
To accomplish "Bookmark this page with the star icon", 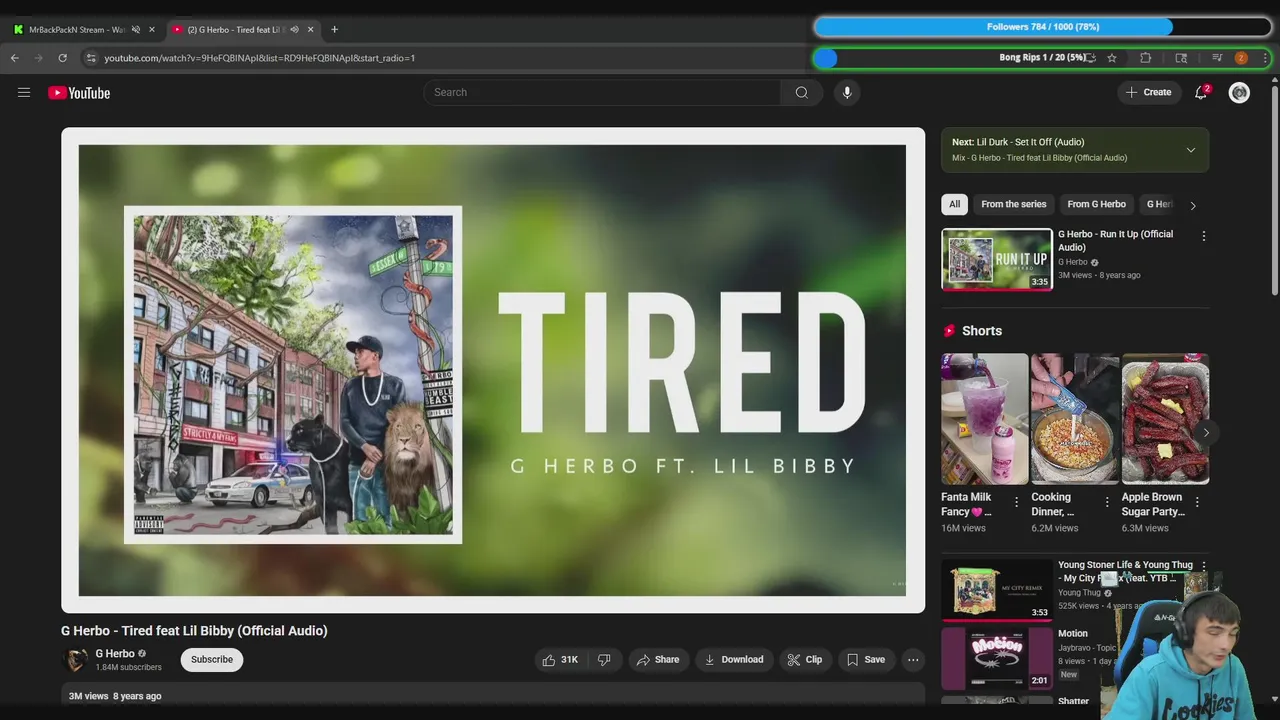I will pyautogui.click(x=1112, y=58).
